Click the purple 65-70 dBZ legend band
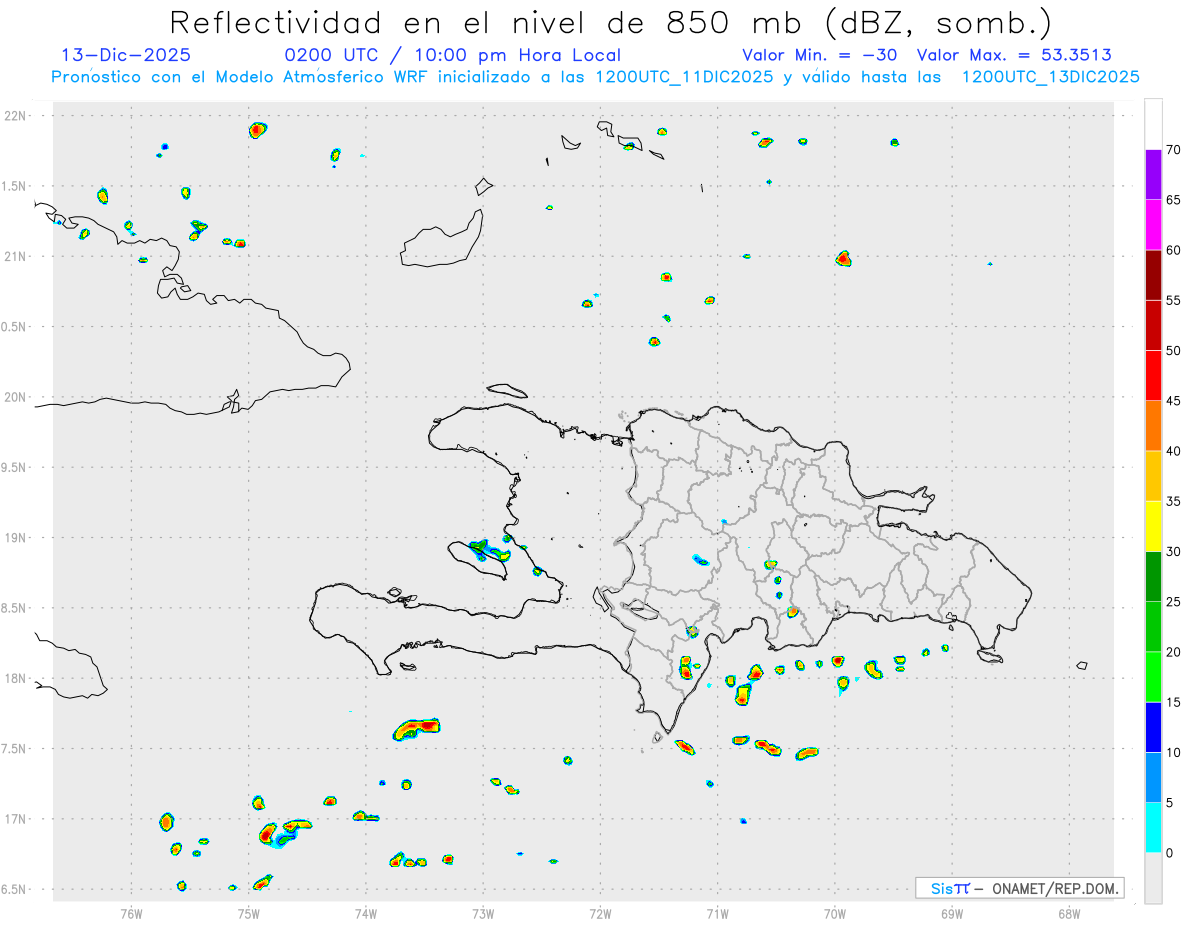The height and width of the screenshot is (927, 1200). (x=1153, y=174)
